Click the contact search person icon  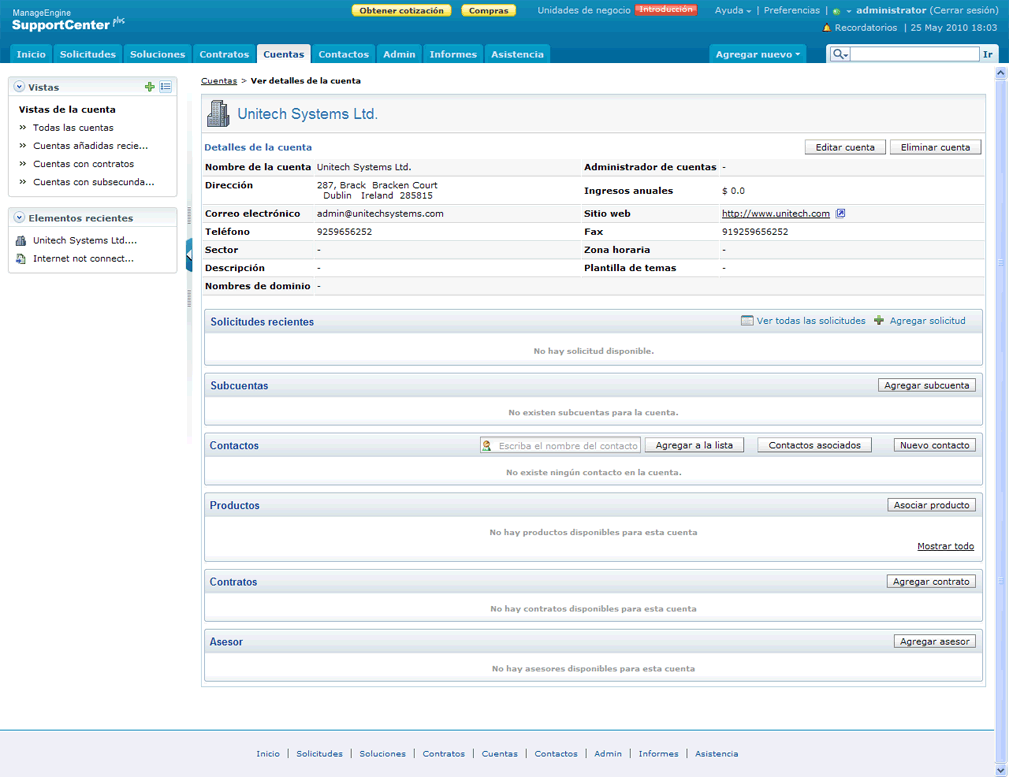click(487, 445)
